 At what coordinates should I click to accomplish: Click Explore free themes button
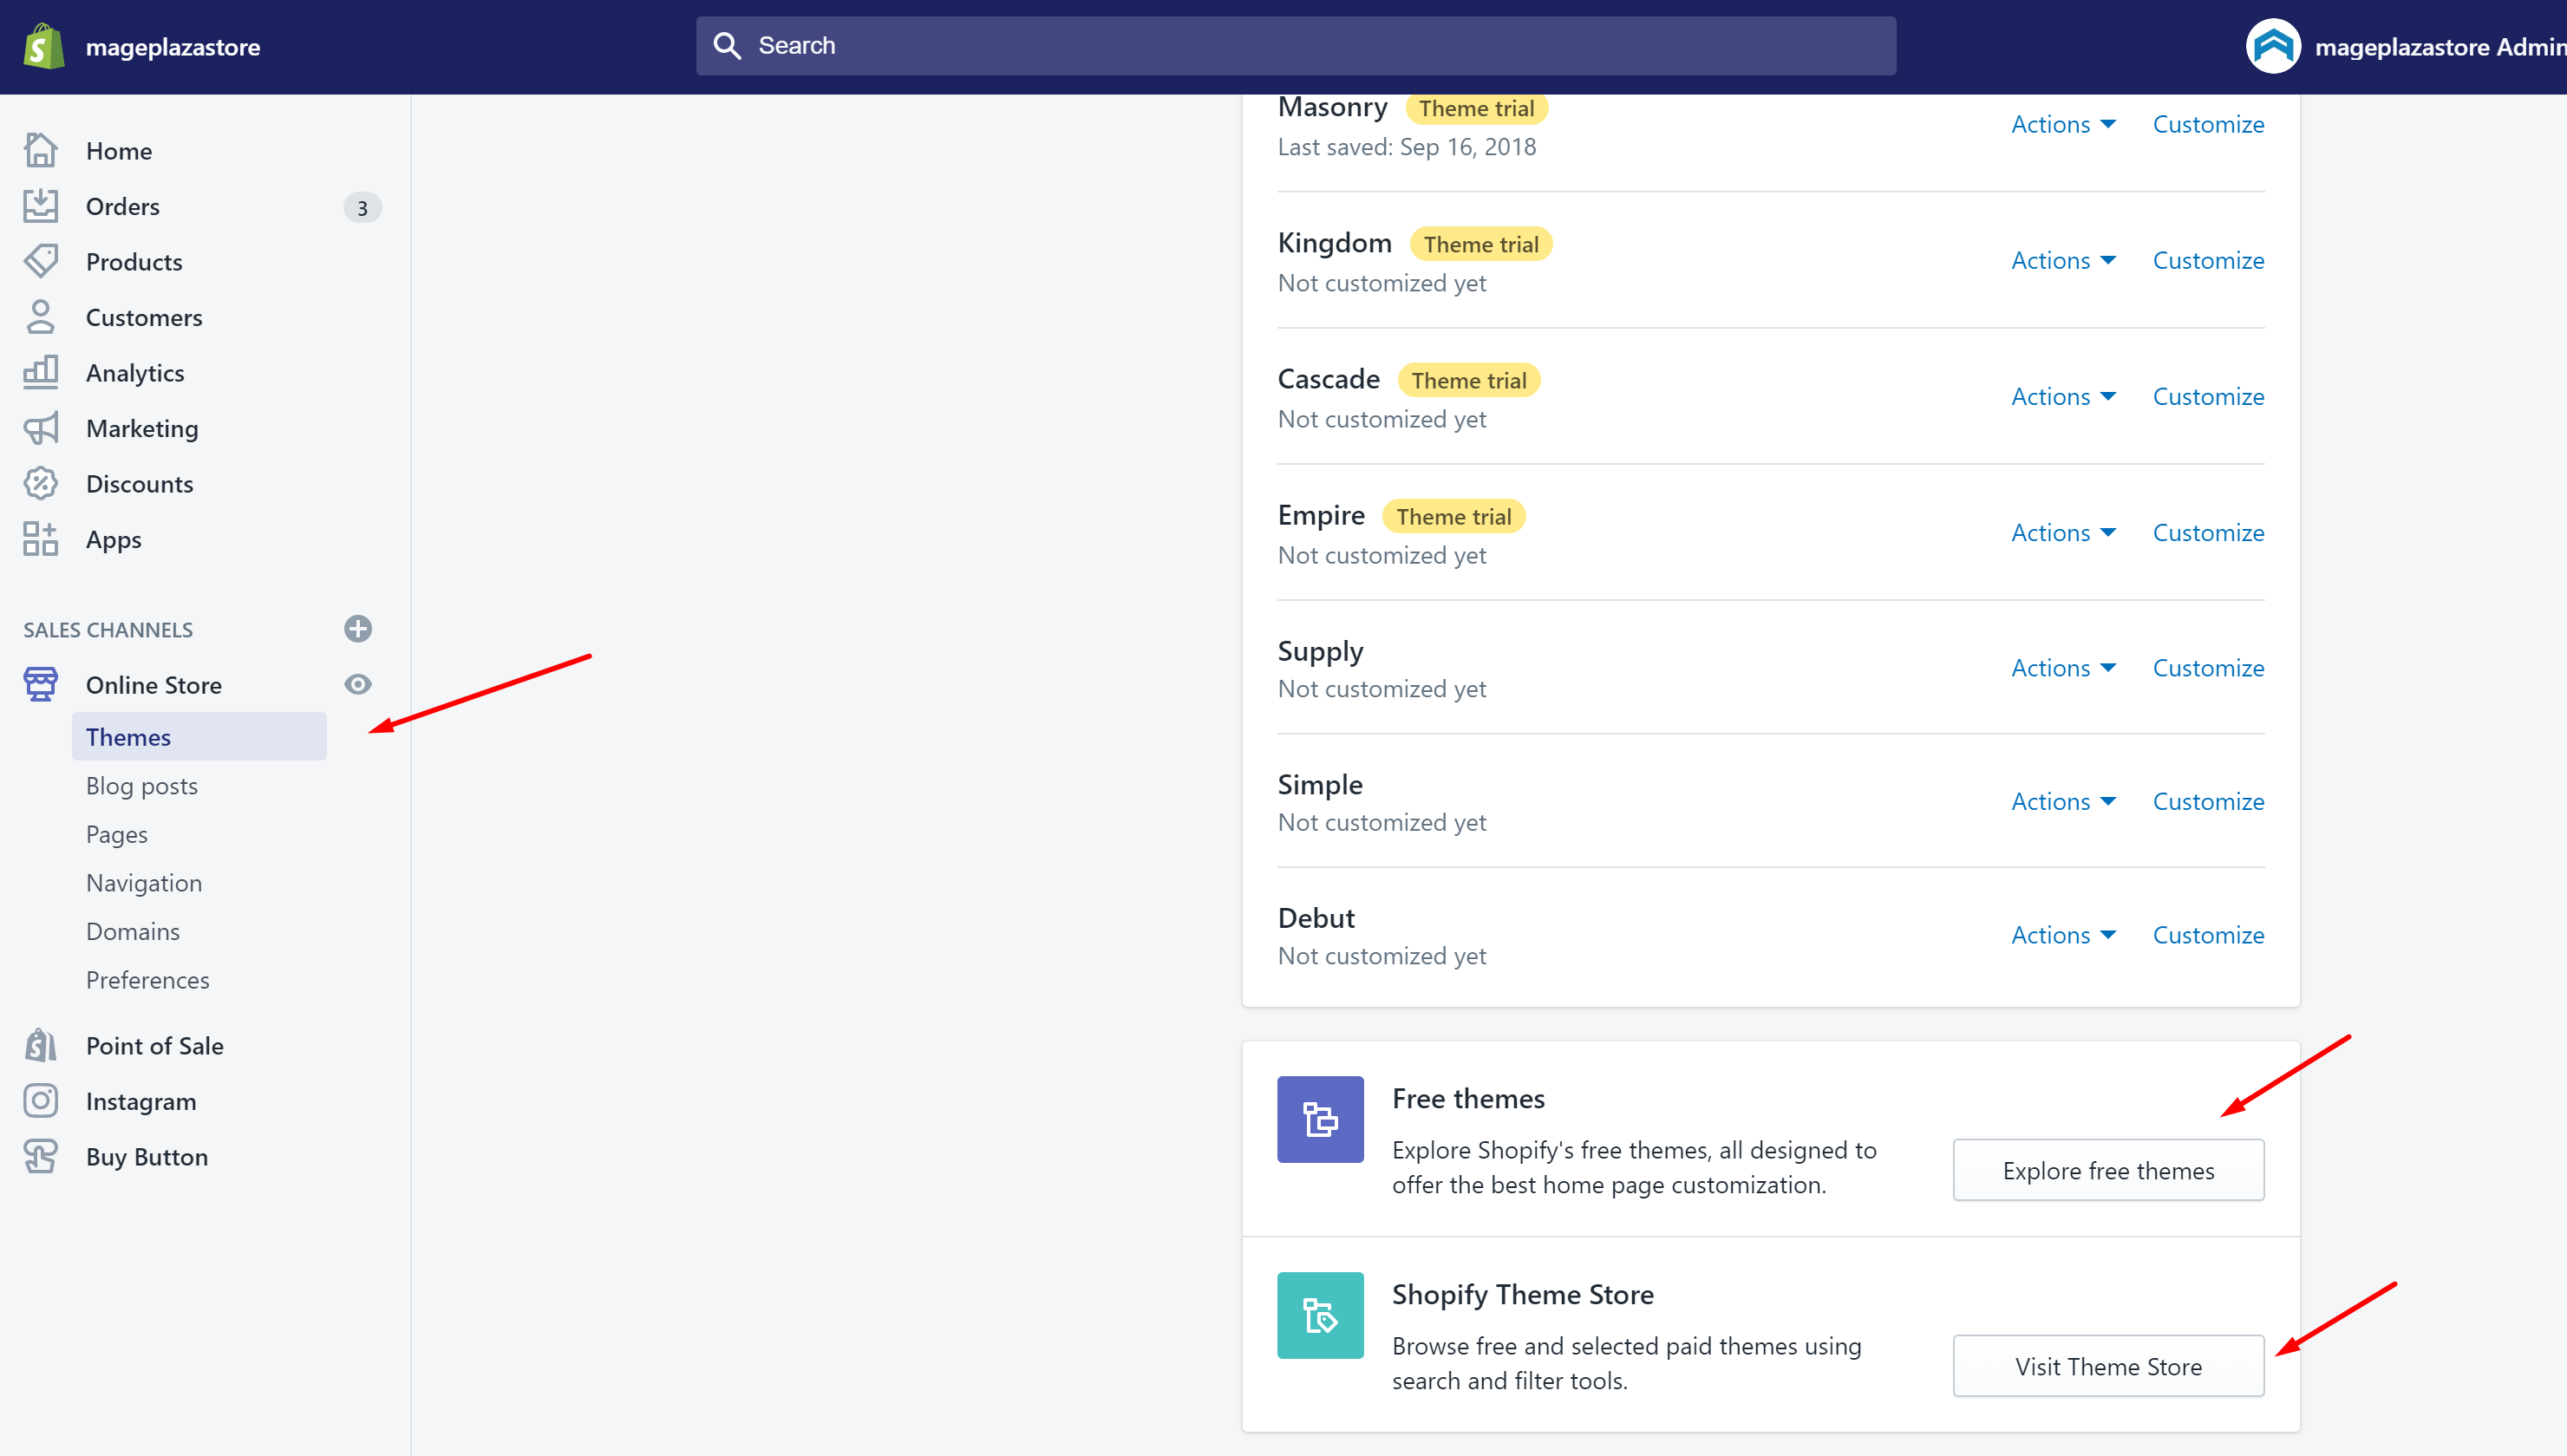click(x=2110, y=1171)
